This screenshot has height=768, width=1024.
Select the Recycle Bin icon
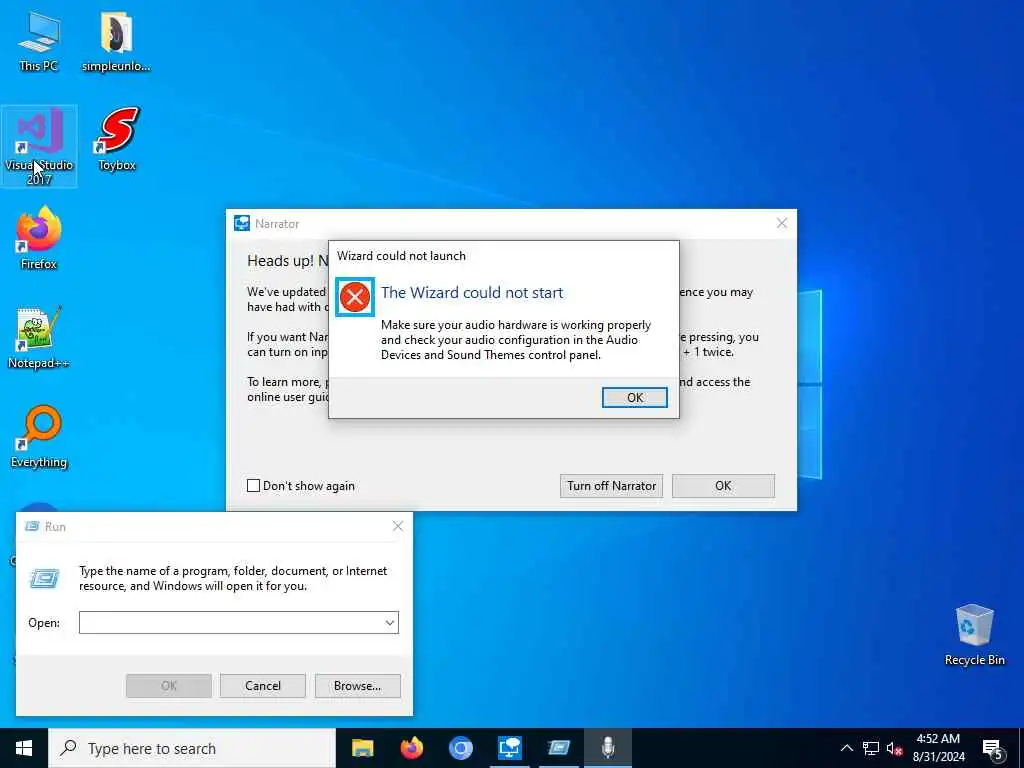(974, 634)
